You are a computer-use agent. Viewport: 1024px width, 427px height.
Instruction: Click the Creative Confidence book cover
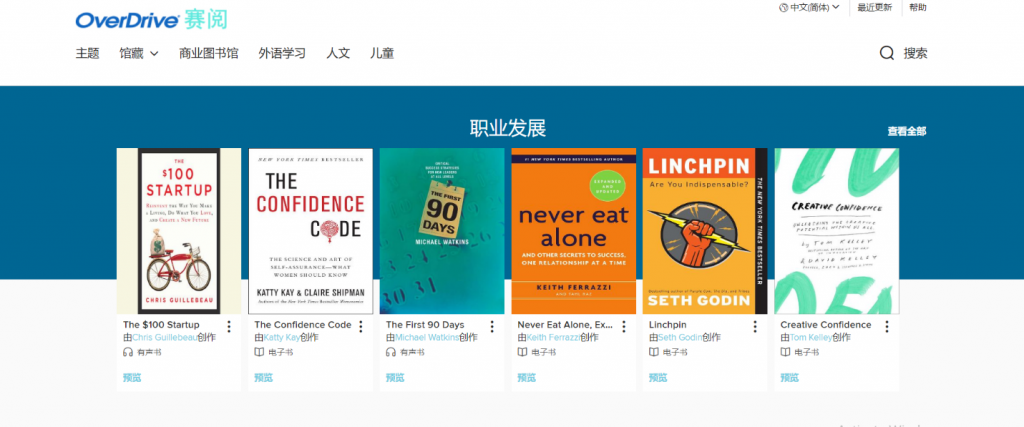click(x=837, y=231)
